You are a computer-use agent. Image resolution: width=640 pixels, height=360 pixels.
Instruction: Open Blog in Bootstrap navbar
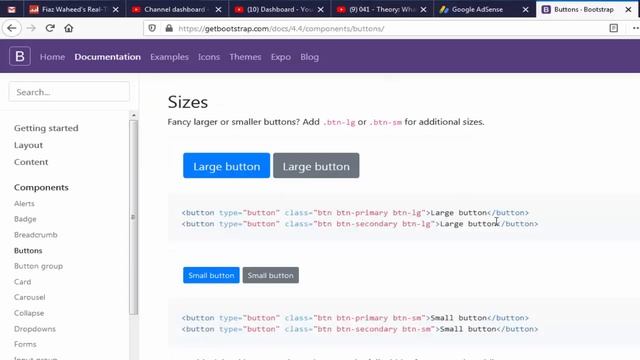(309, 57)
